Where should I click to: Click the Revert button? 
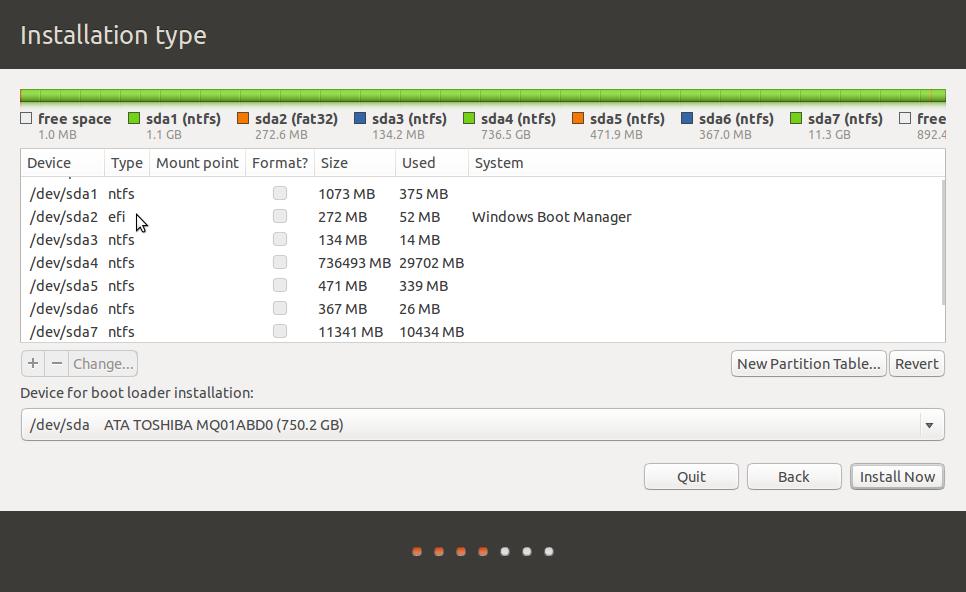click(x=916, y=363)
